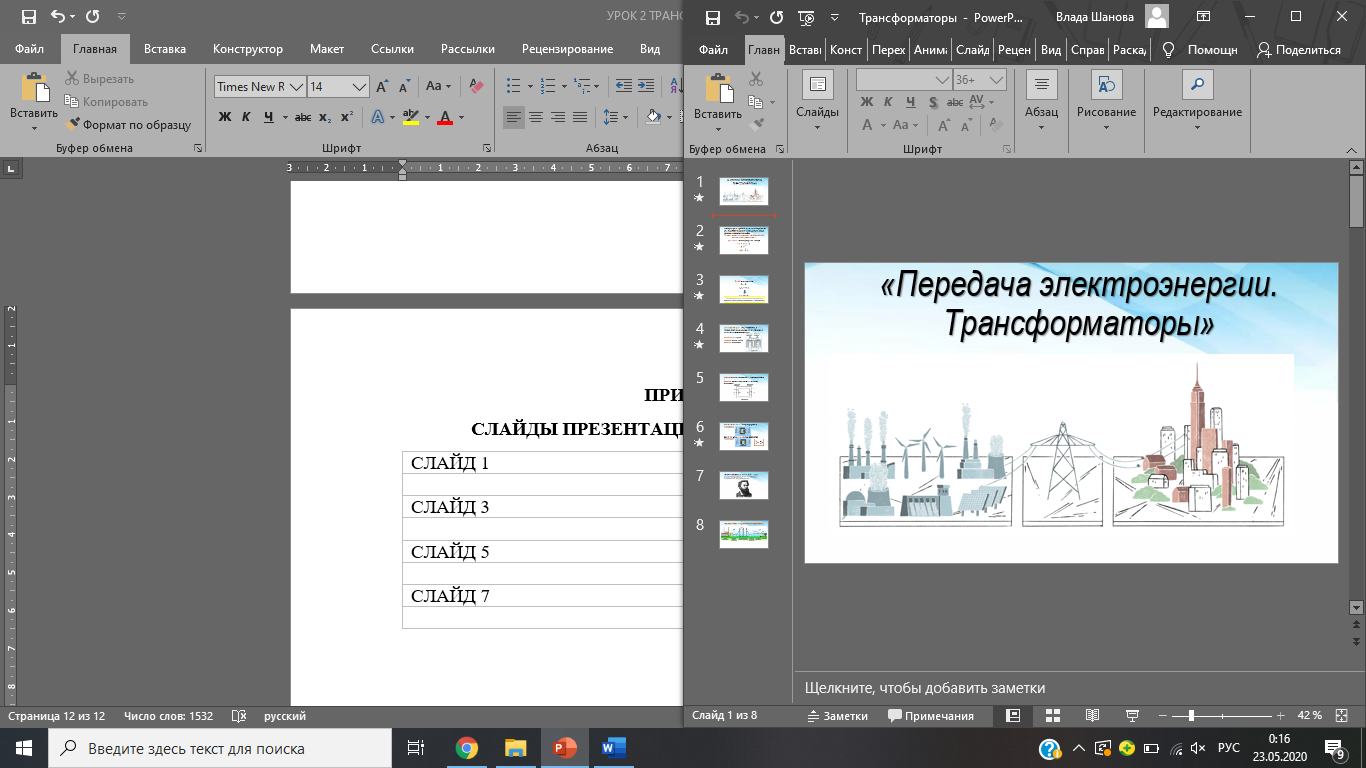
Task: Apply the text highlight color tool in Word
Action: pos(410,117)
